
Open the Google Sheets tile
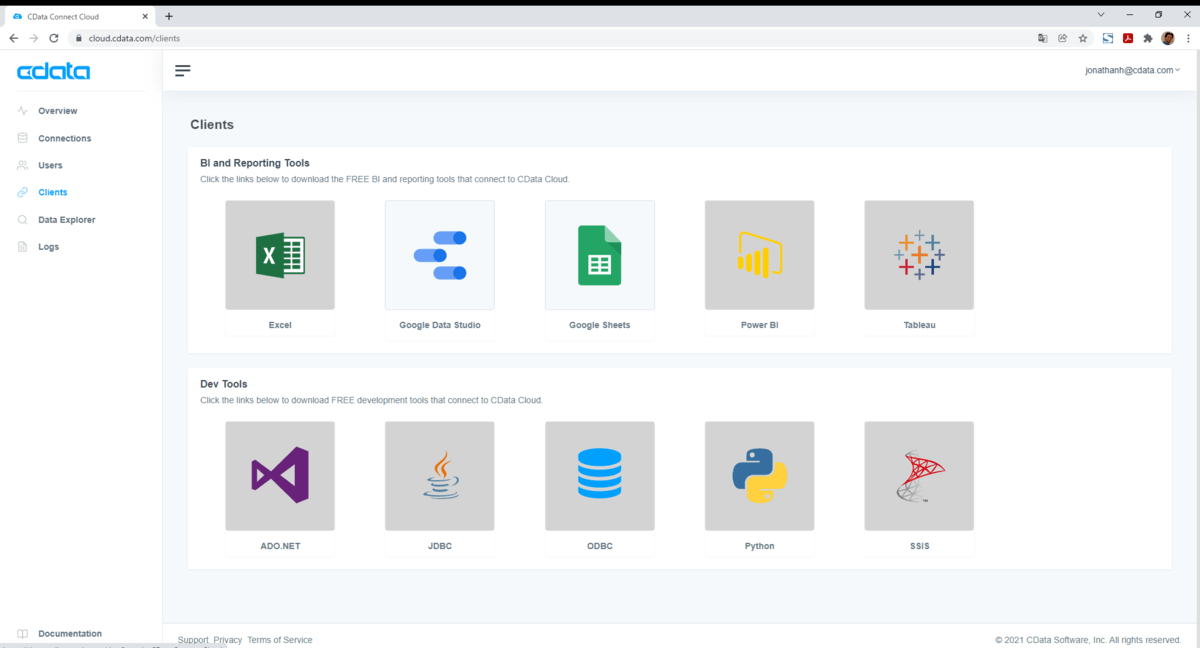click(600, 255)
